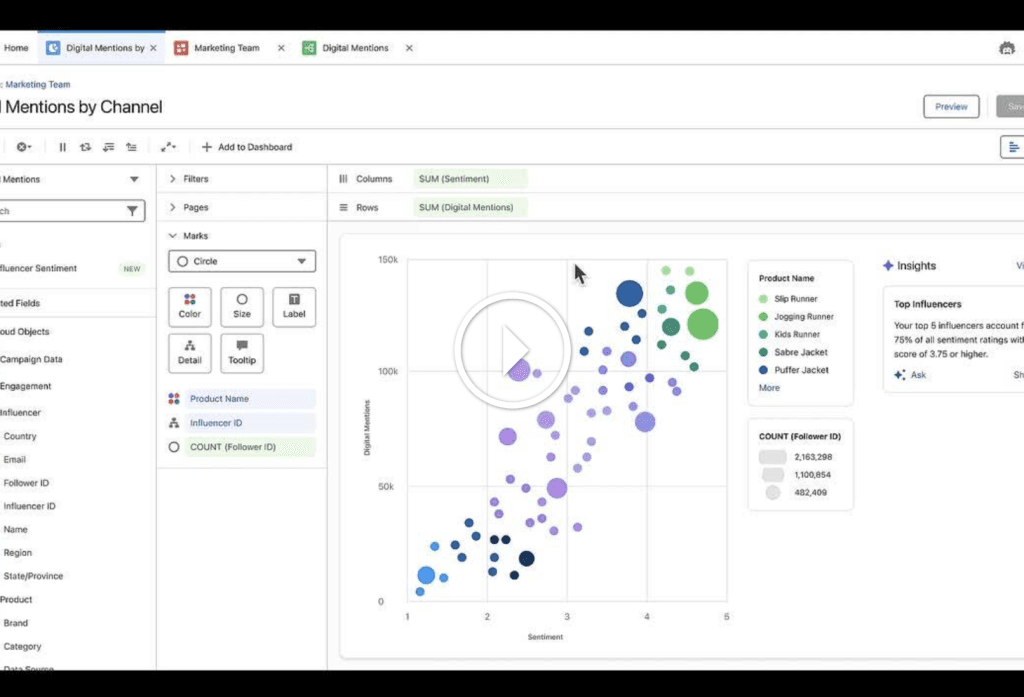
Task: Click the Preview button
Action: 950,107
